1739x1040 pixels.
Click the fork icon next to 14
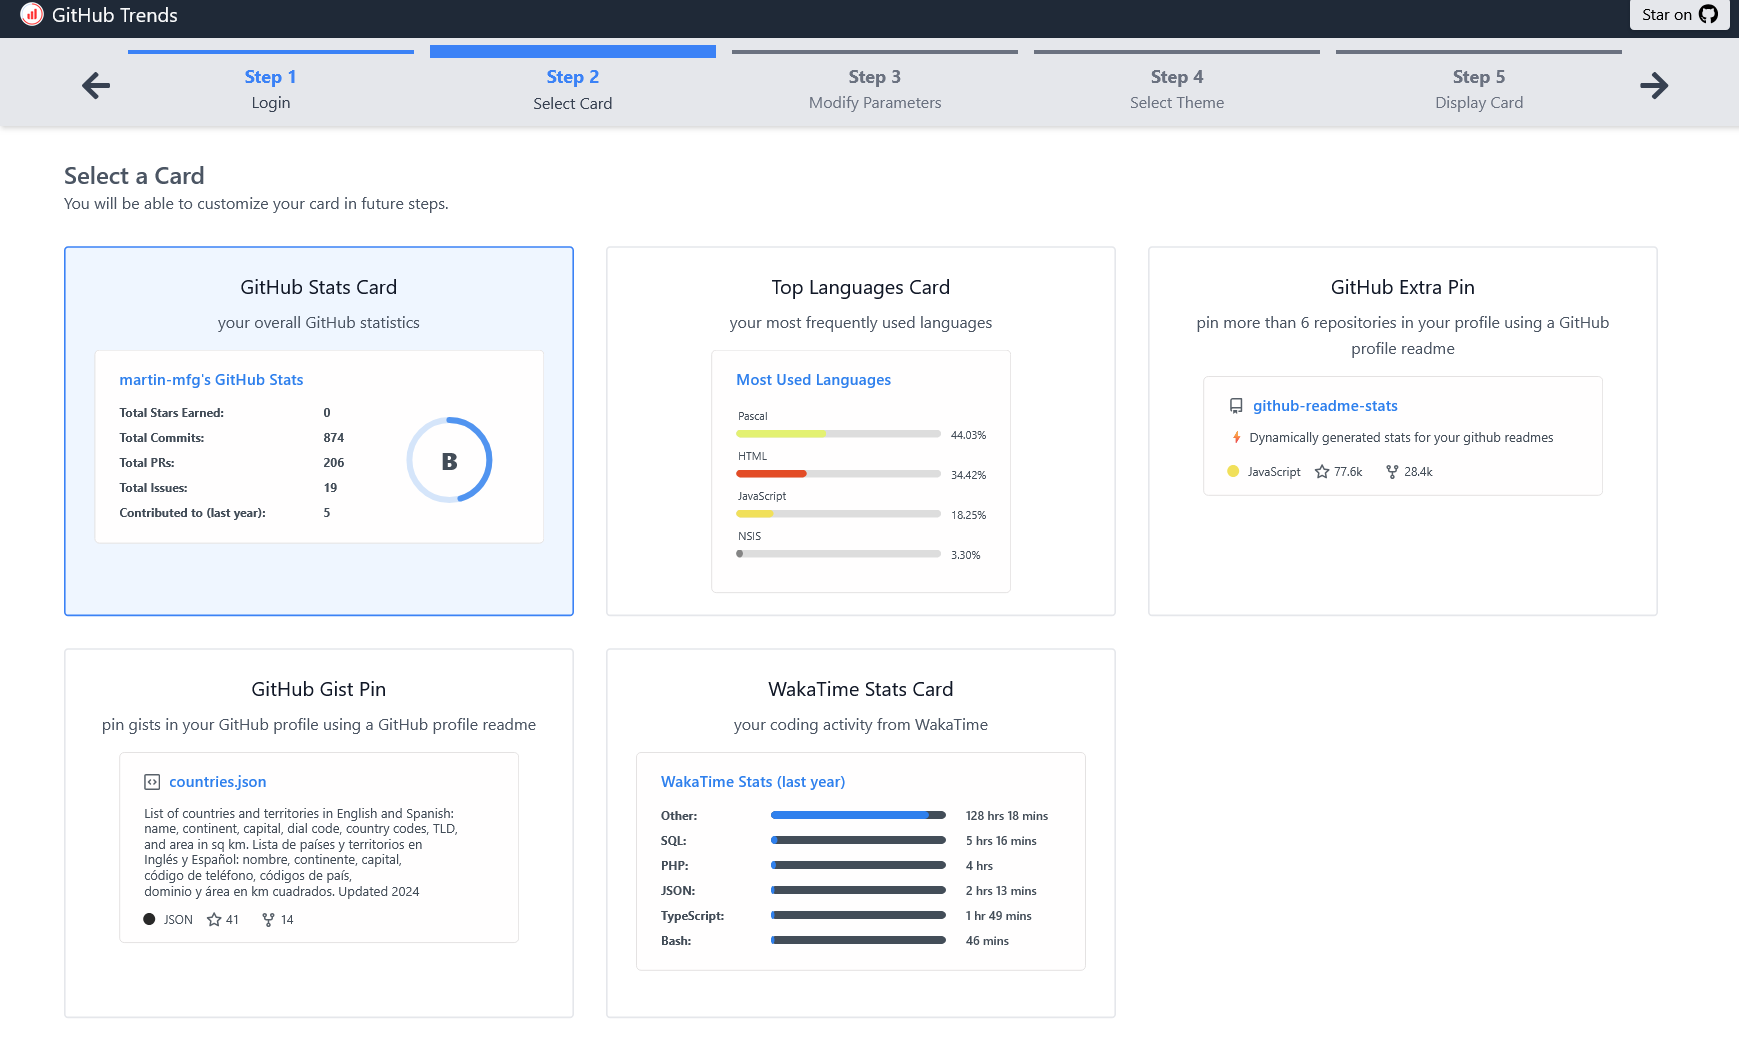(268, 920)
